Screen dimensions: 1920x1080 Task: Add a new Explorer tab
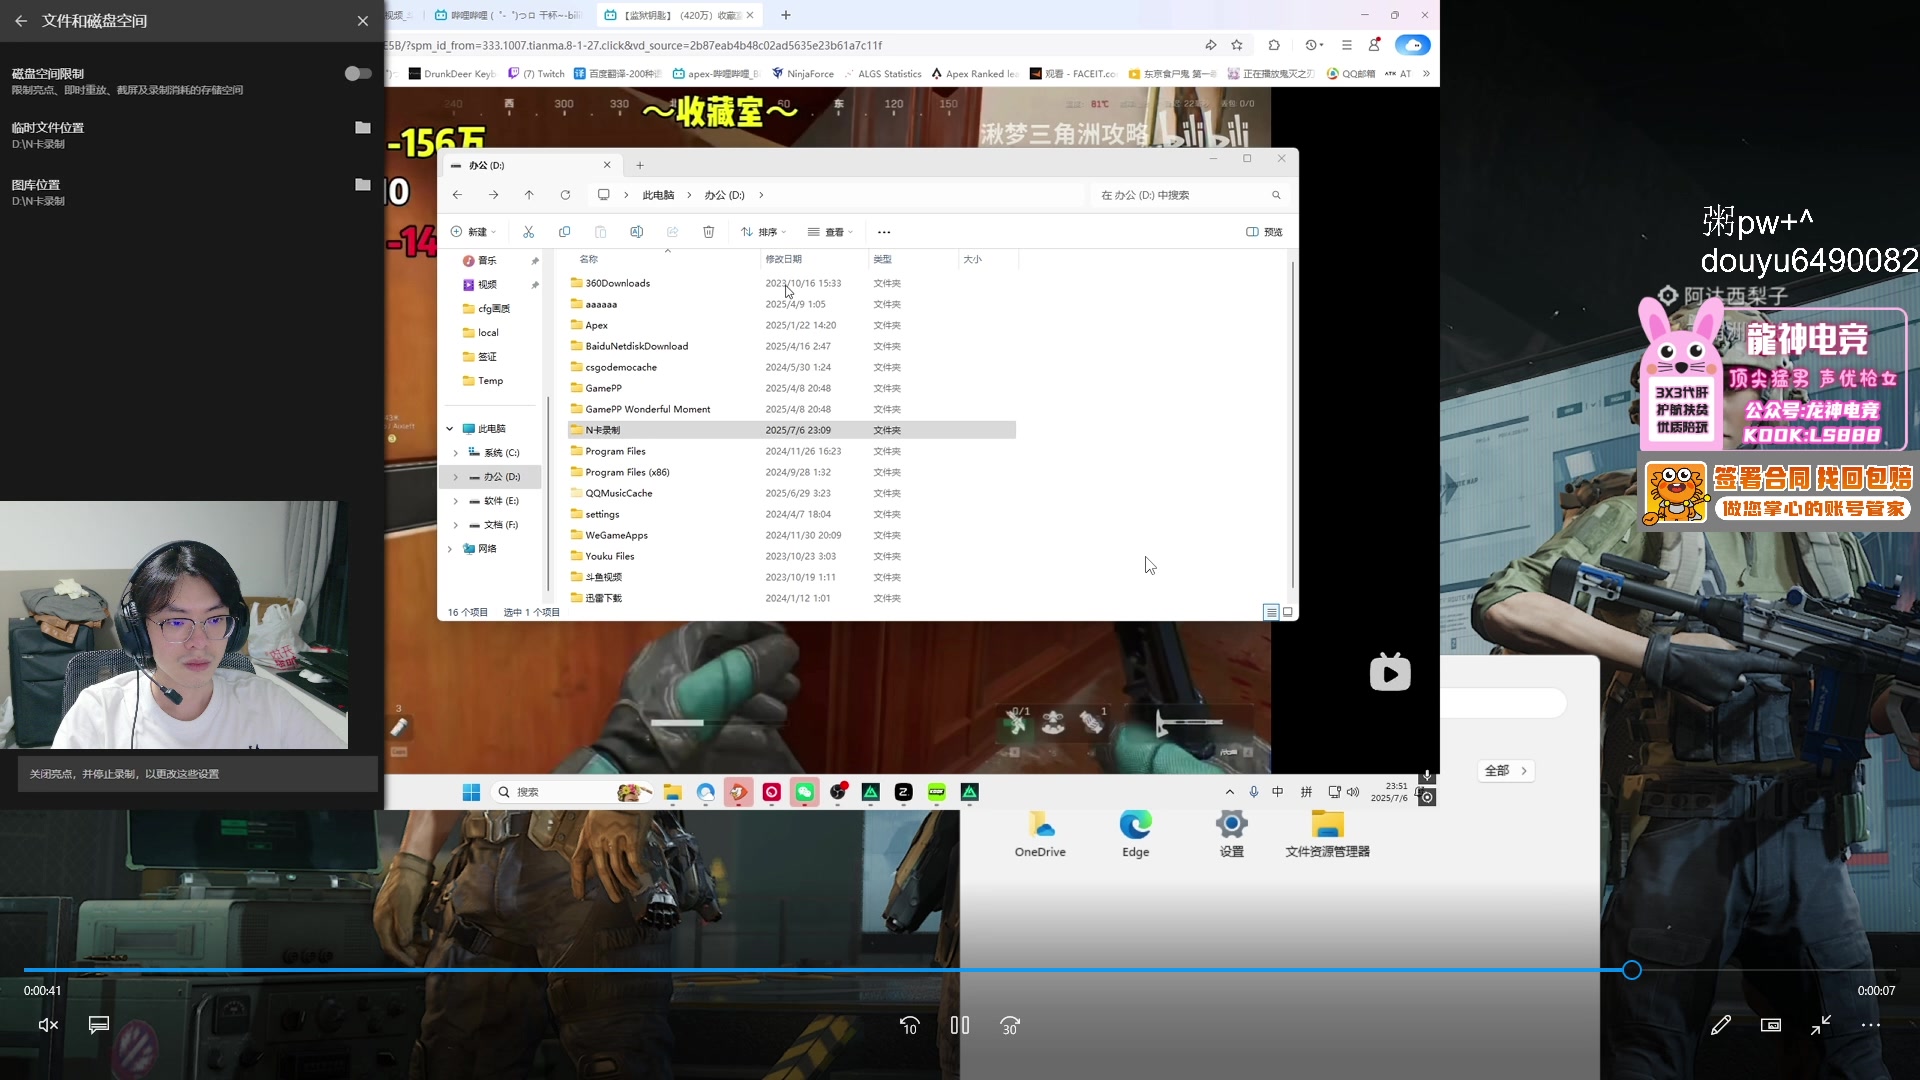[640, 165]
